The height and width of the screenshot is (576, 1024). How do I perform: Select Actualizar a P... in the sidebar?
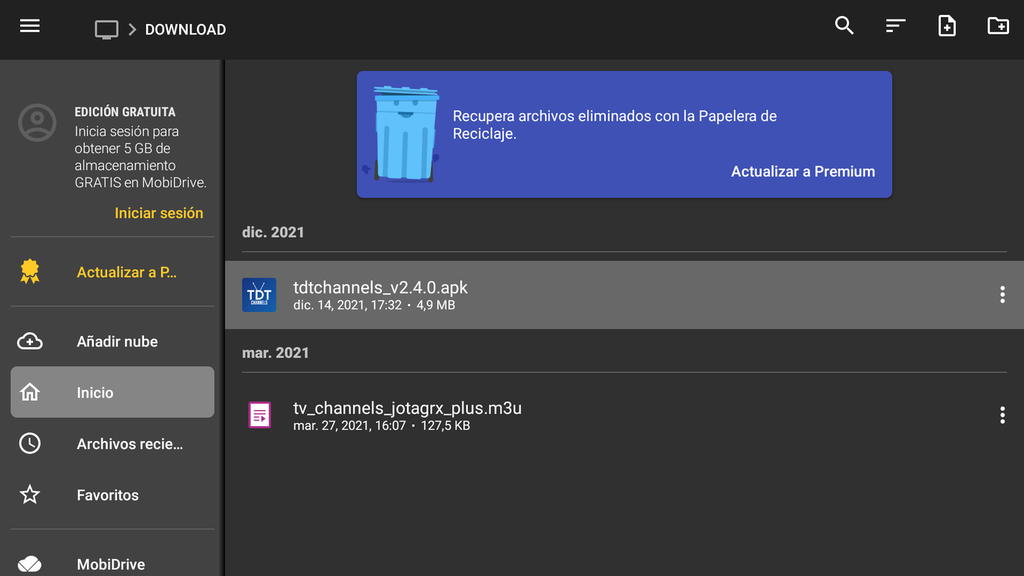(127, 272)
